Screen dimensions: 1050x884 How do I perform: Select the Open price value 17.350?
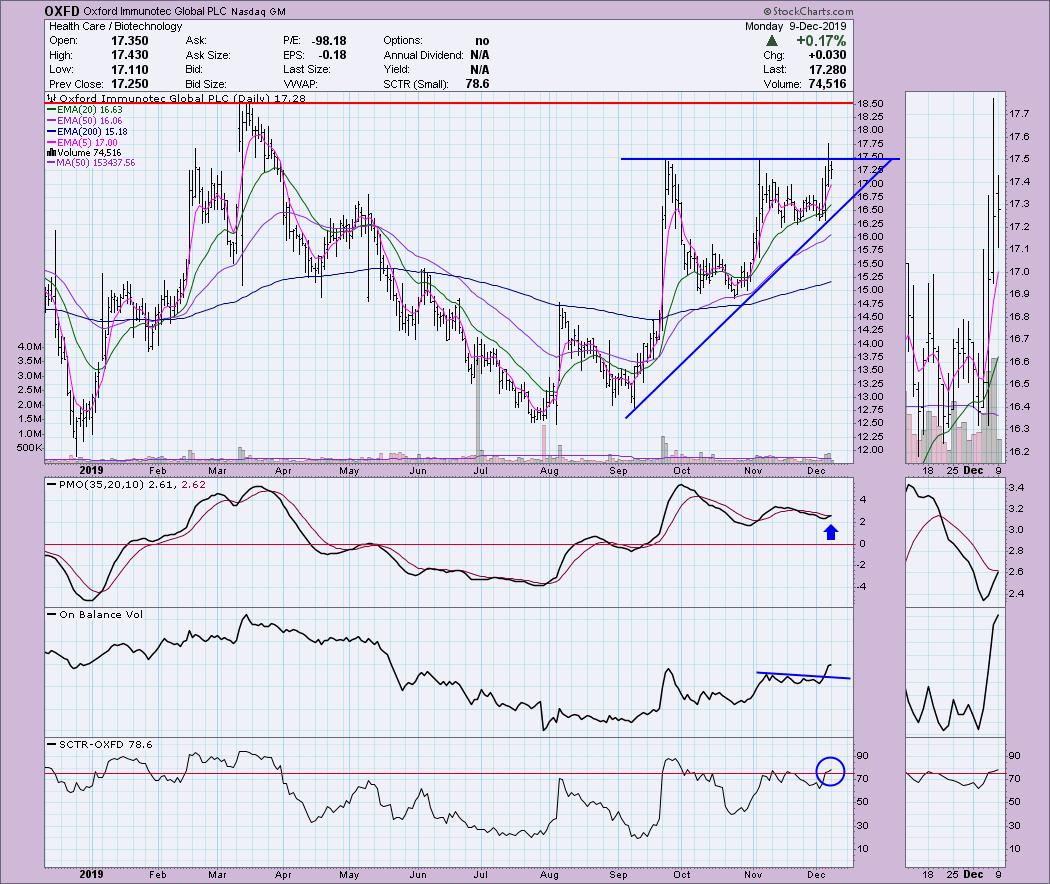coord(129,41)
